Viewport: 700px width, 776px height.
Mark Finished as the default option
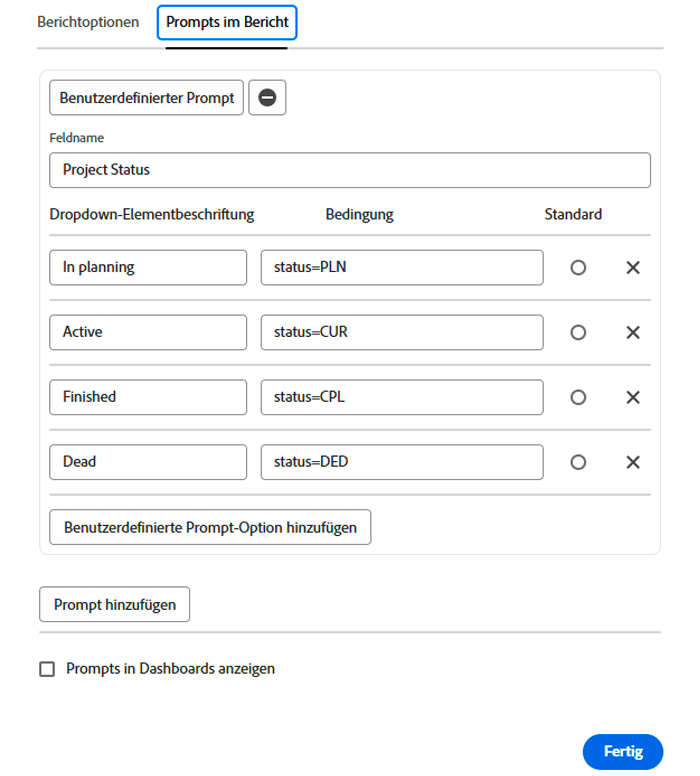577,397
